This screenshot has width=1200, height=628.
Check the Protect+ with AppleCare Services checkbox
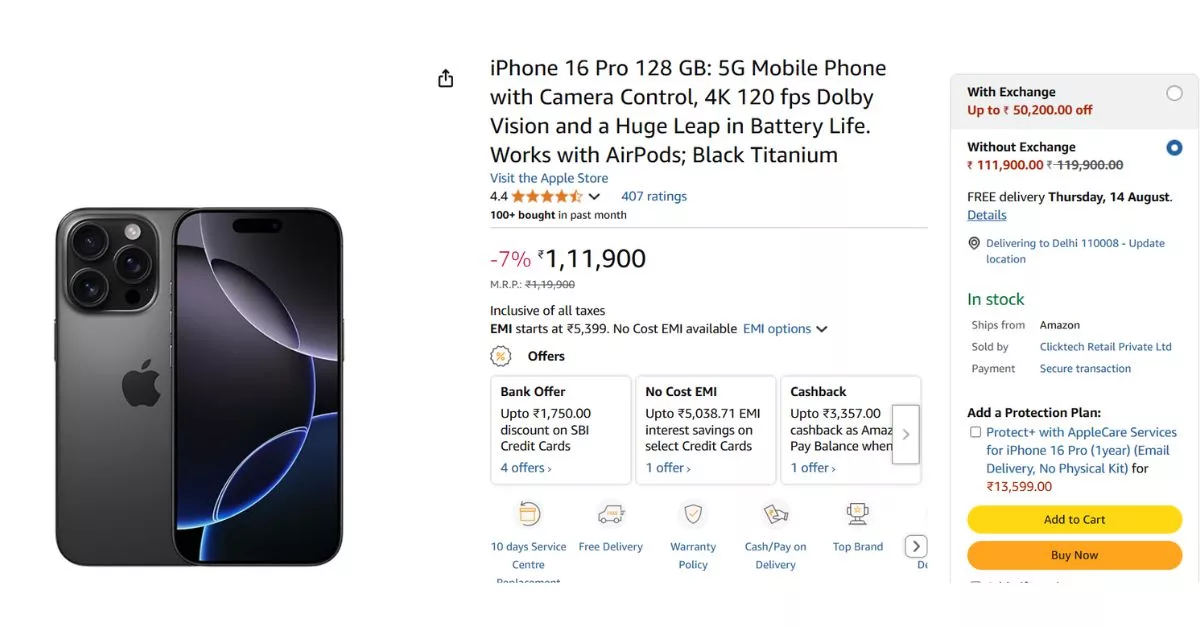(973, 431)
